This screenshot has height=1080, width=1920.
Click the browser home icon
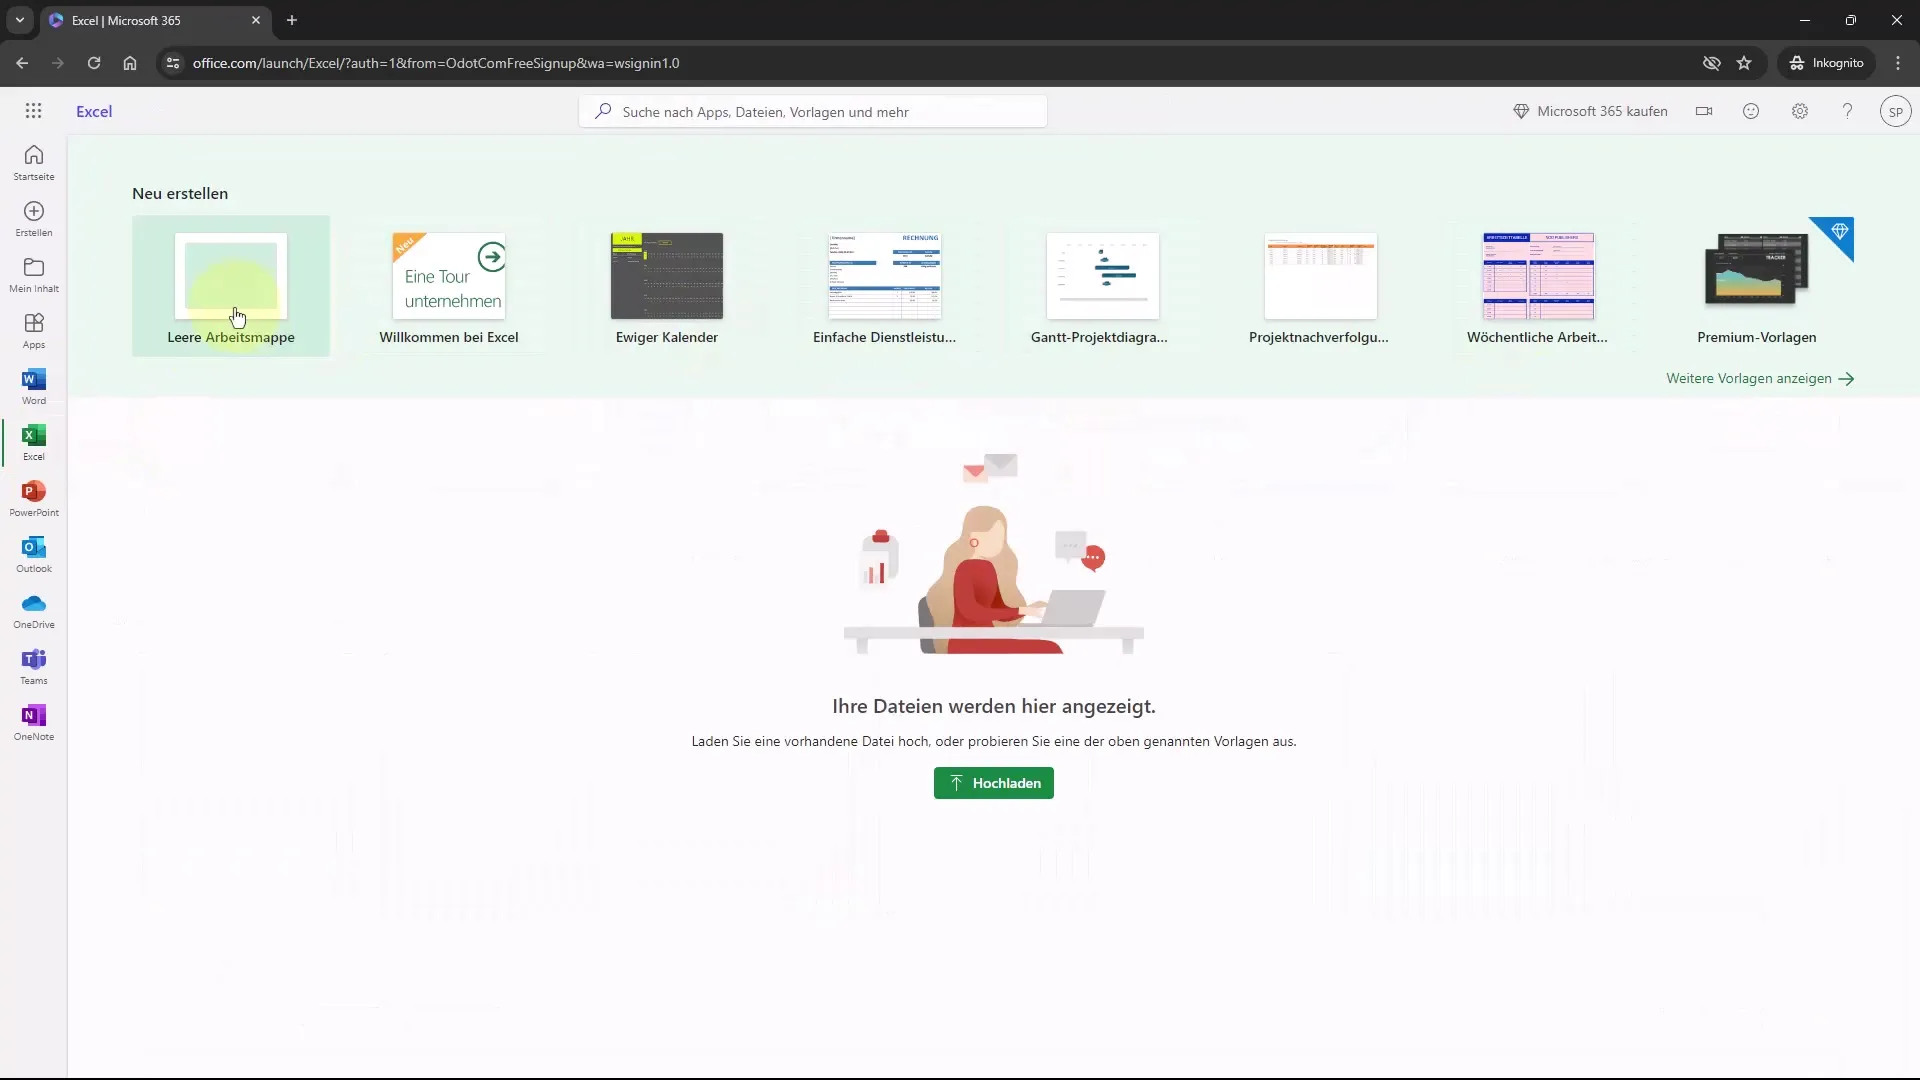tap(130, 63)
